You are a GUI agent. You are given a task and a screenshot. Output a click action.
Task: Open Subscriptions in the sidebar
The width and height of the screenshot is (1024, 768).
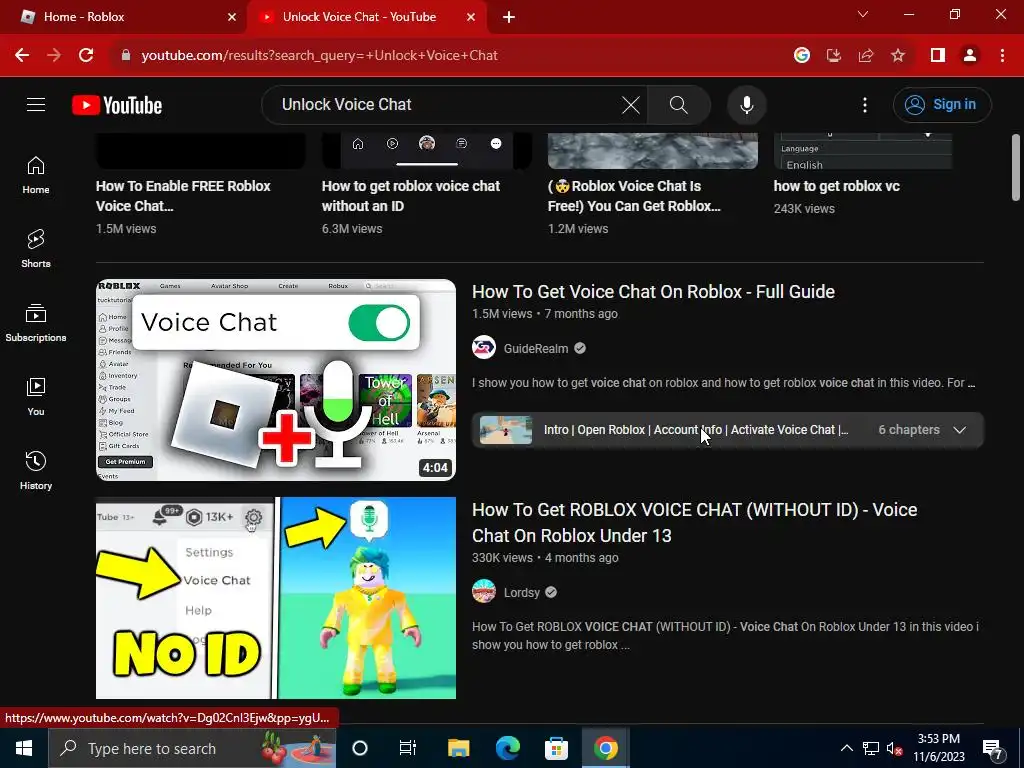point(36,323)
